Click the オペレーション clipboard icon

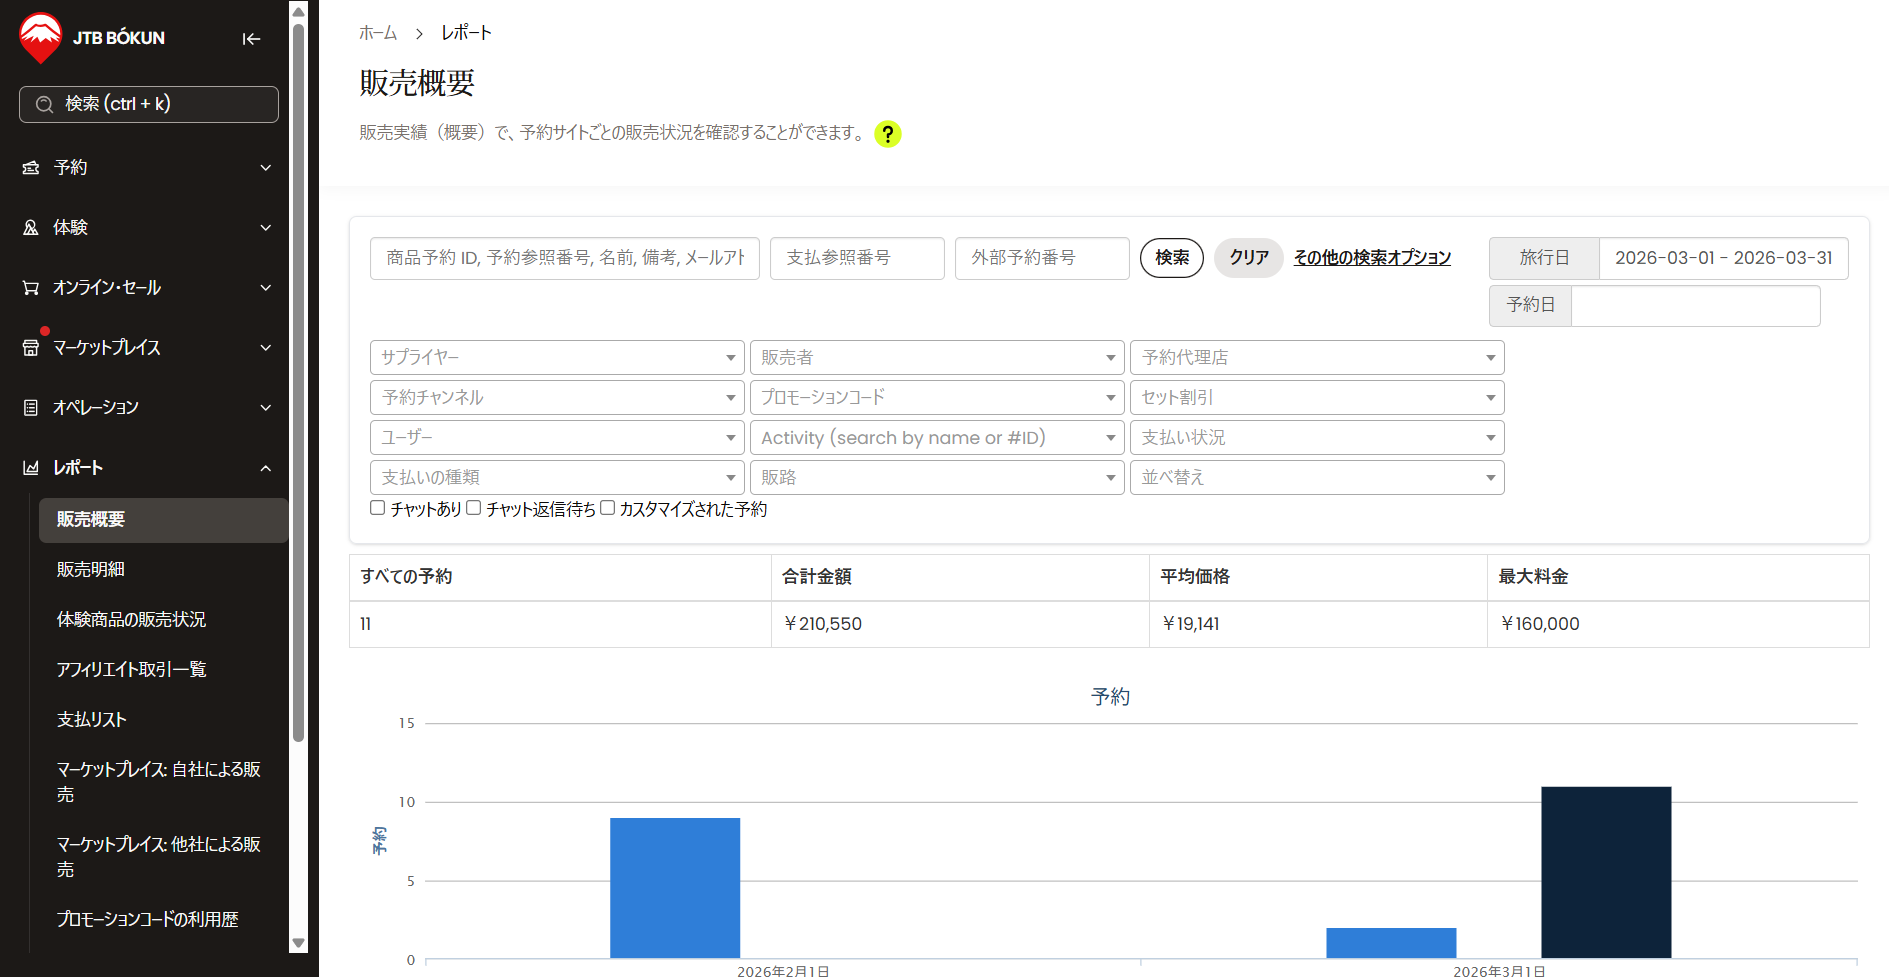point(31,408)
